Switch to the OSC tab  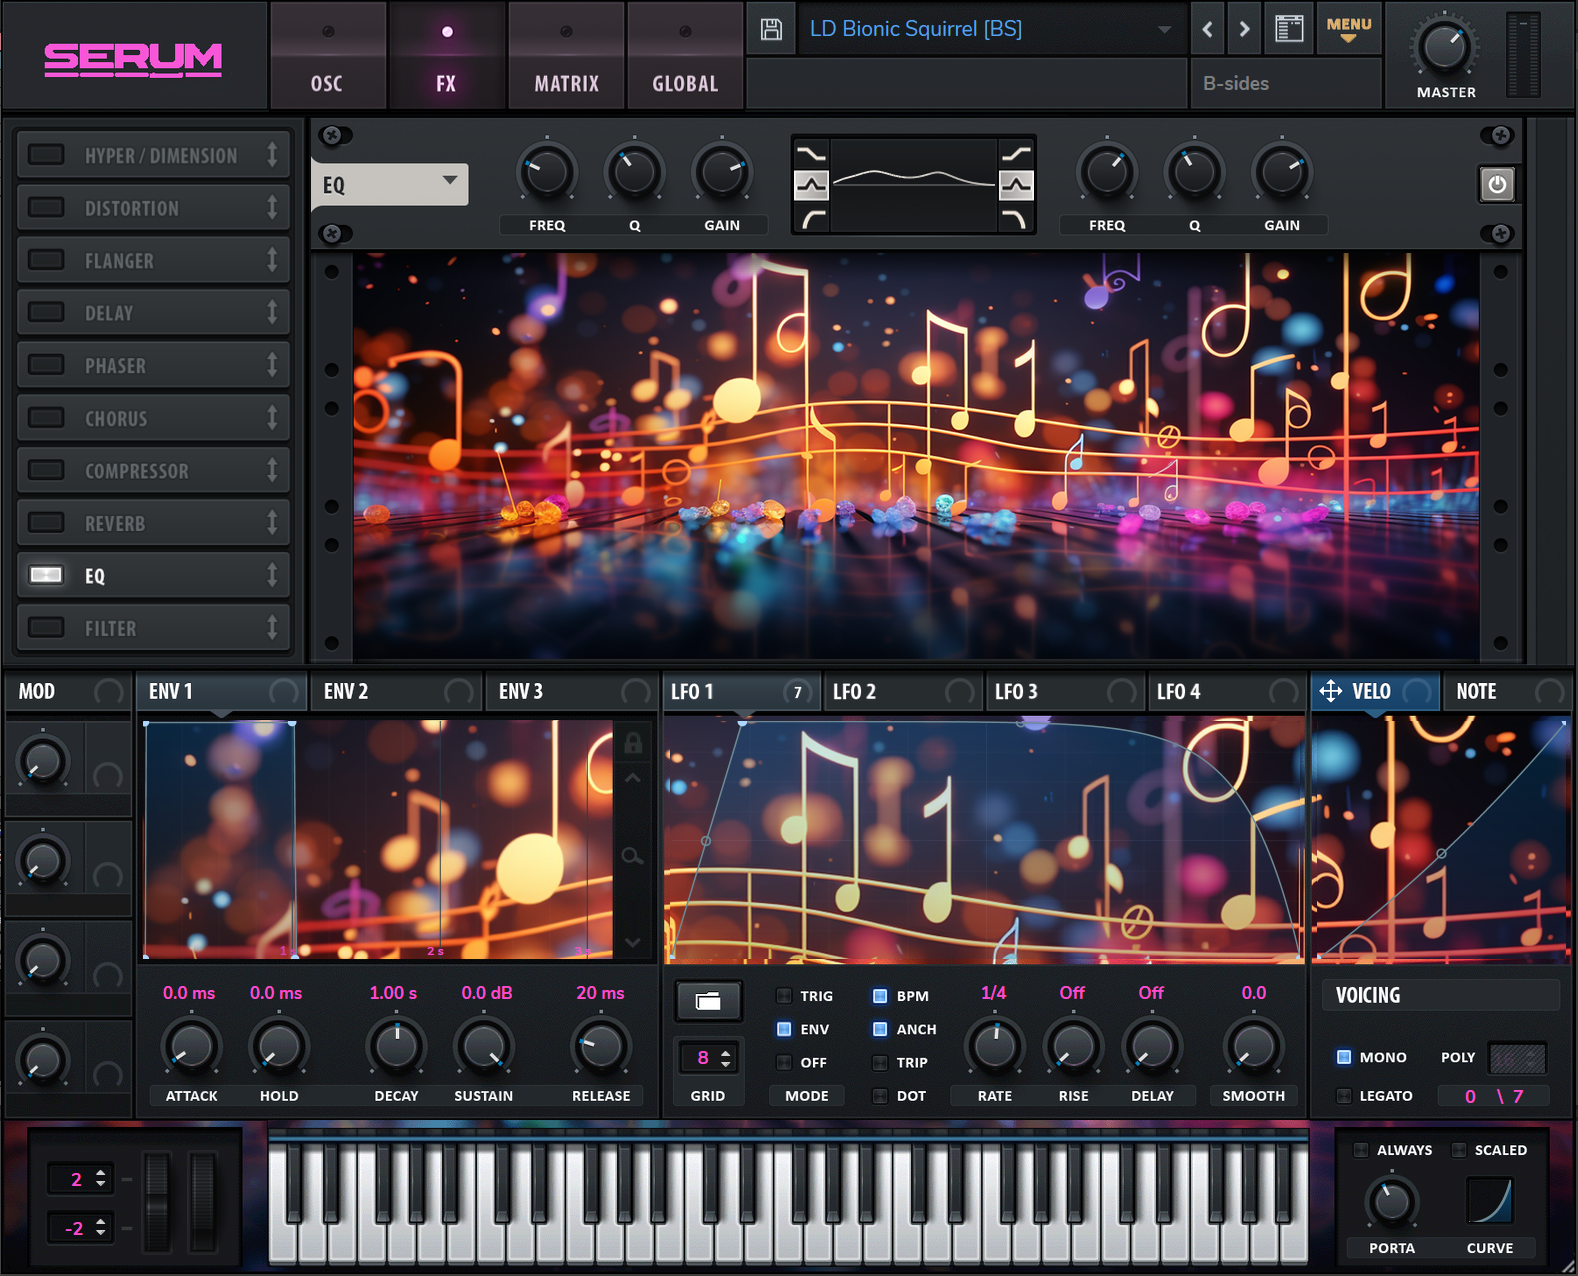click(x=327, y=56)
